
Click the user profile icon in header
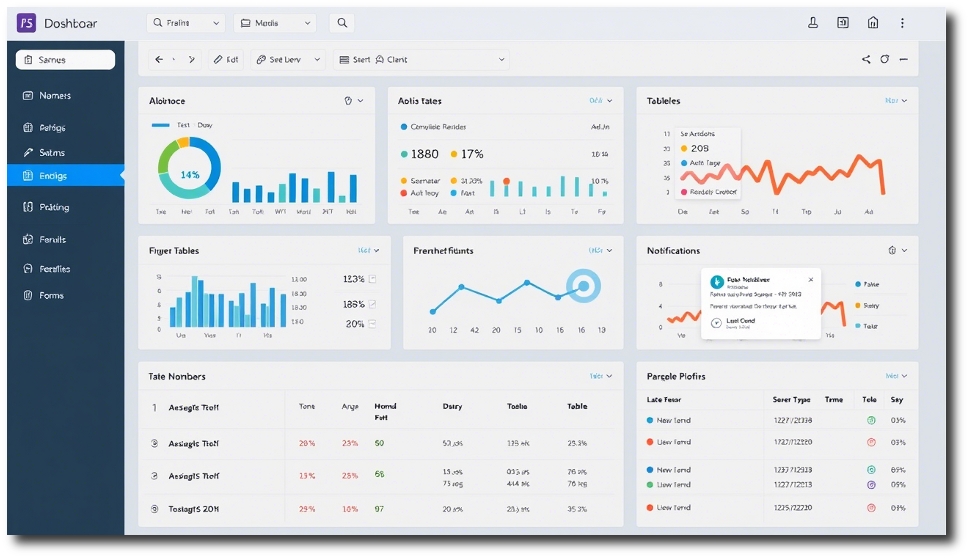point(813,23)
